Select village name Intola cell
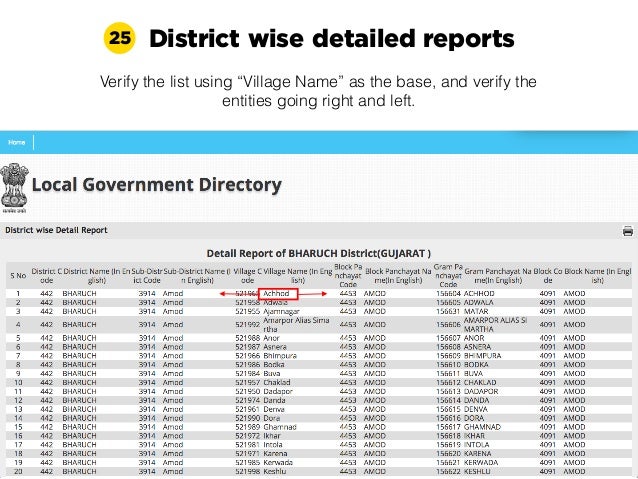This screenshot has height=479, width=638. click(273, 445)
